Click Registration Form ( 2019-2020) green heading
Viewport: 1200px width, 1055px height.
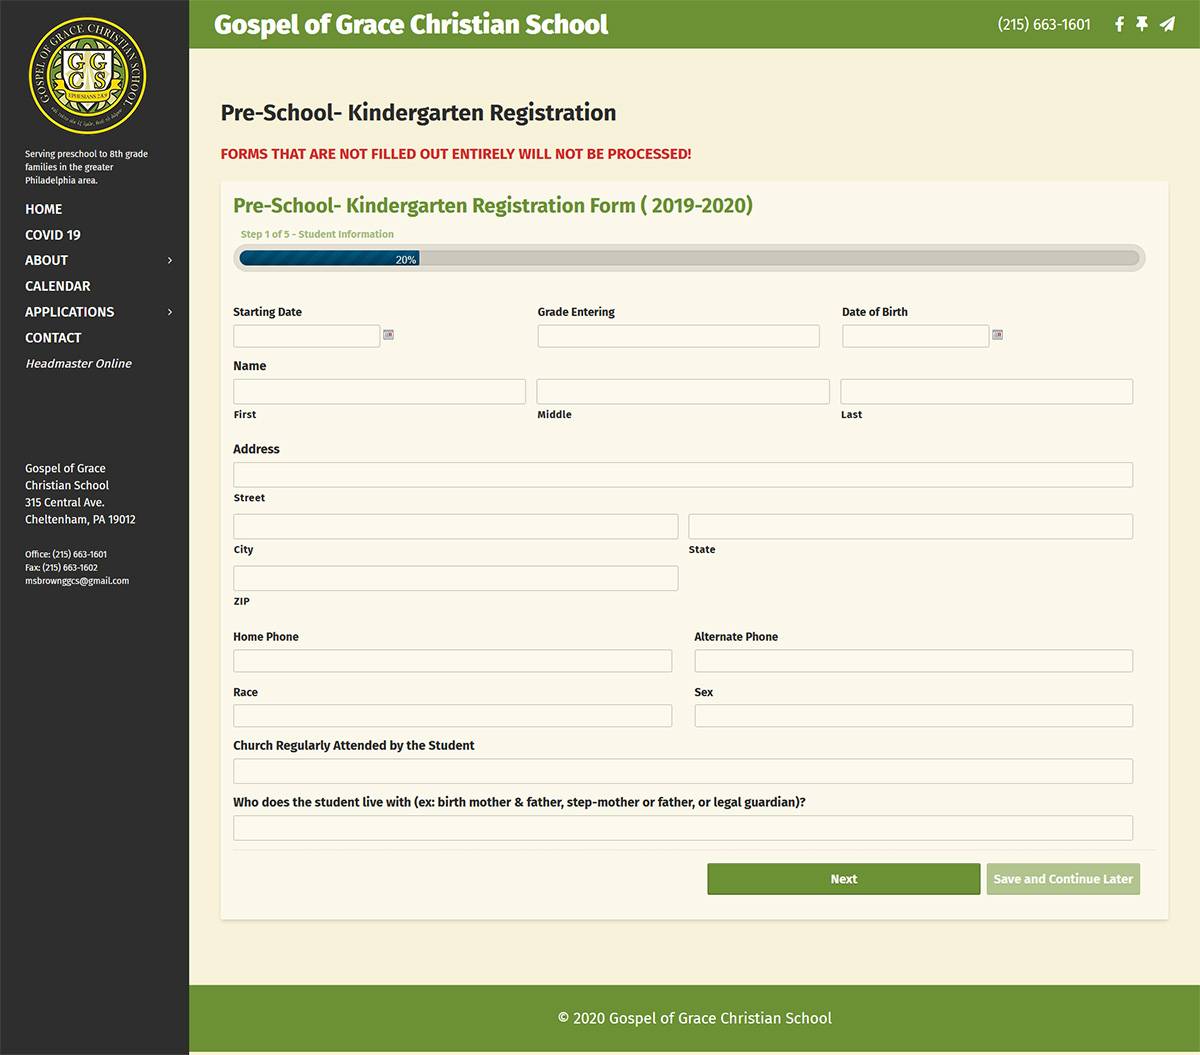coord(492,205)
